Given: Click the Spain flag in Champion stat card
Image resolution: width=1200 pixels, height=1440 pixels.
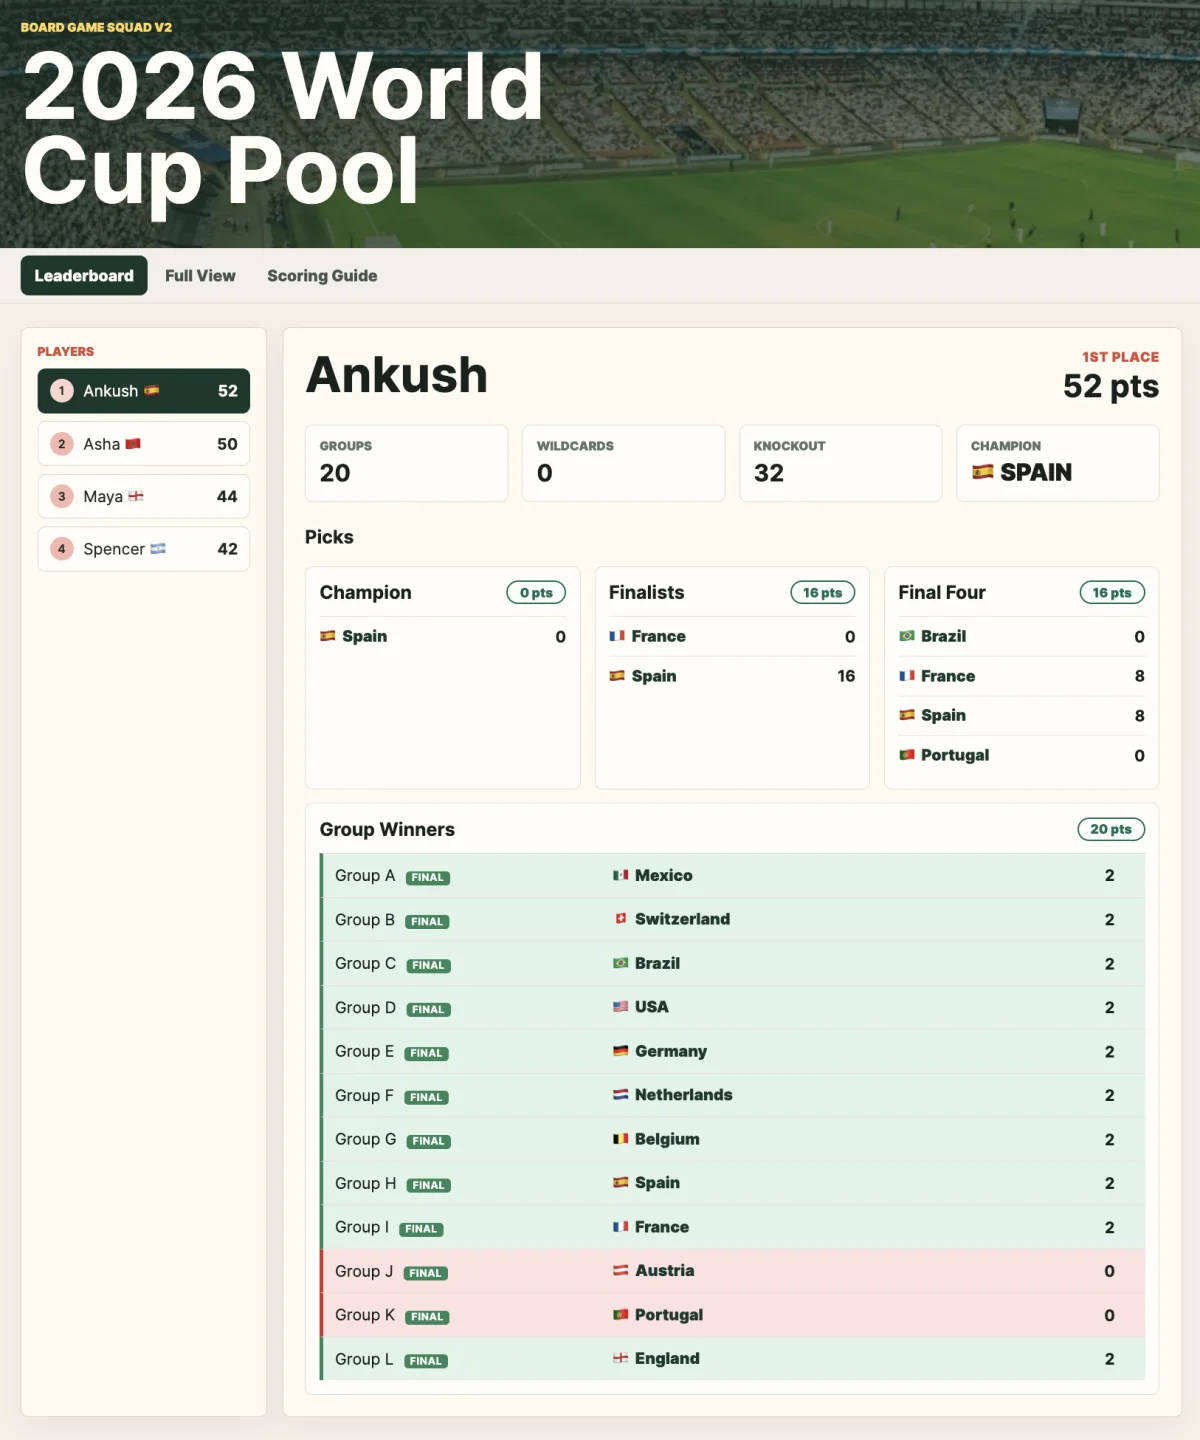Looking at the screenshot, I should (x=983, y=472).
